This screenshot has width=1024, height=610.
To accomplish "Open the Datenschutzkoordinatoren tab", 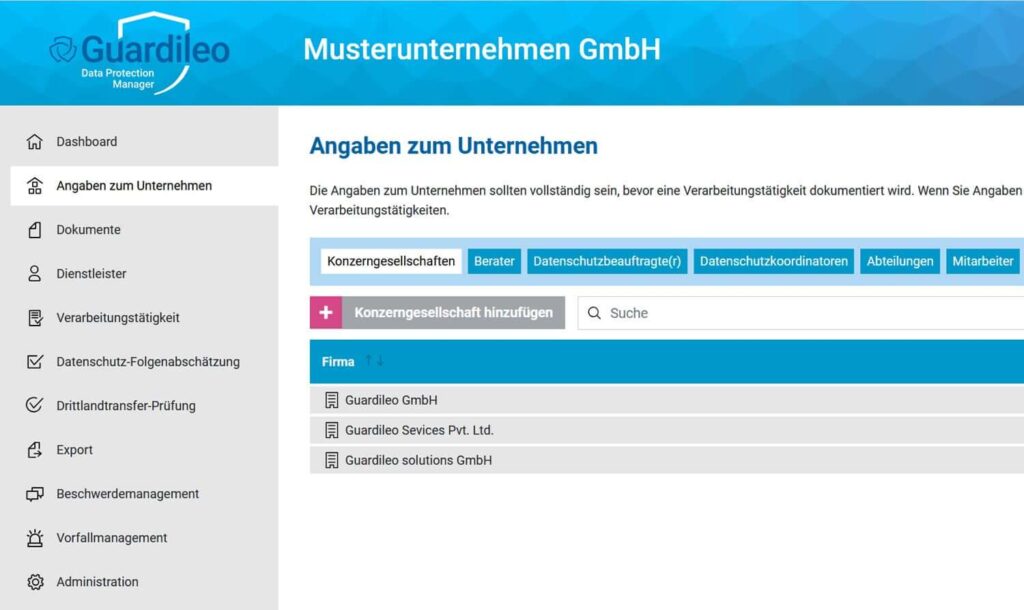I will (774, 261).
